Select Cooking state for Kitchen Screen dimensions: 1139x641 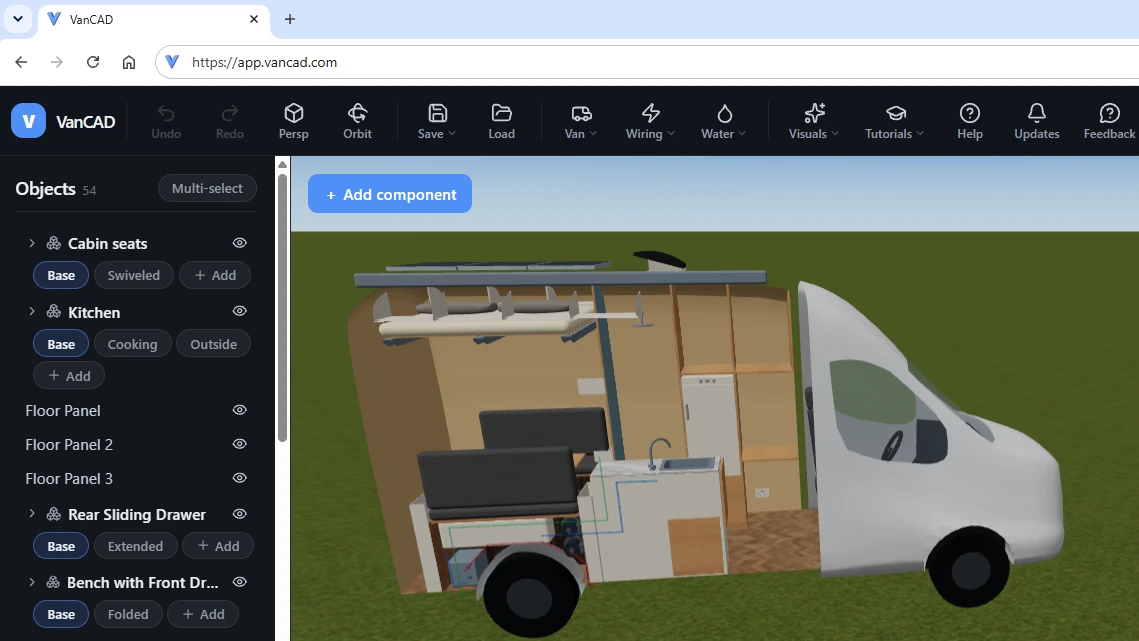[132, 344]
